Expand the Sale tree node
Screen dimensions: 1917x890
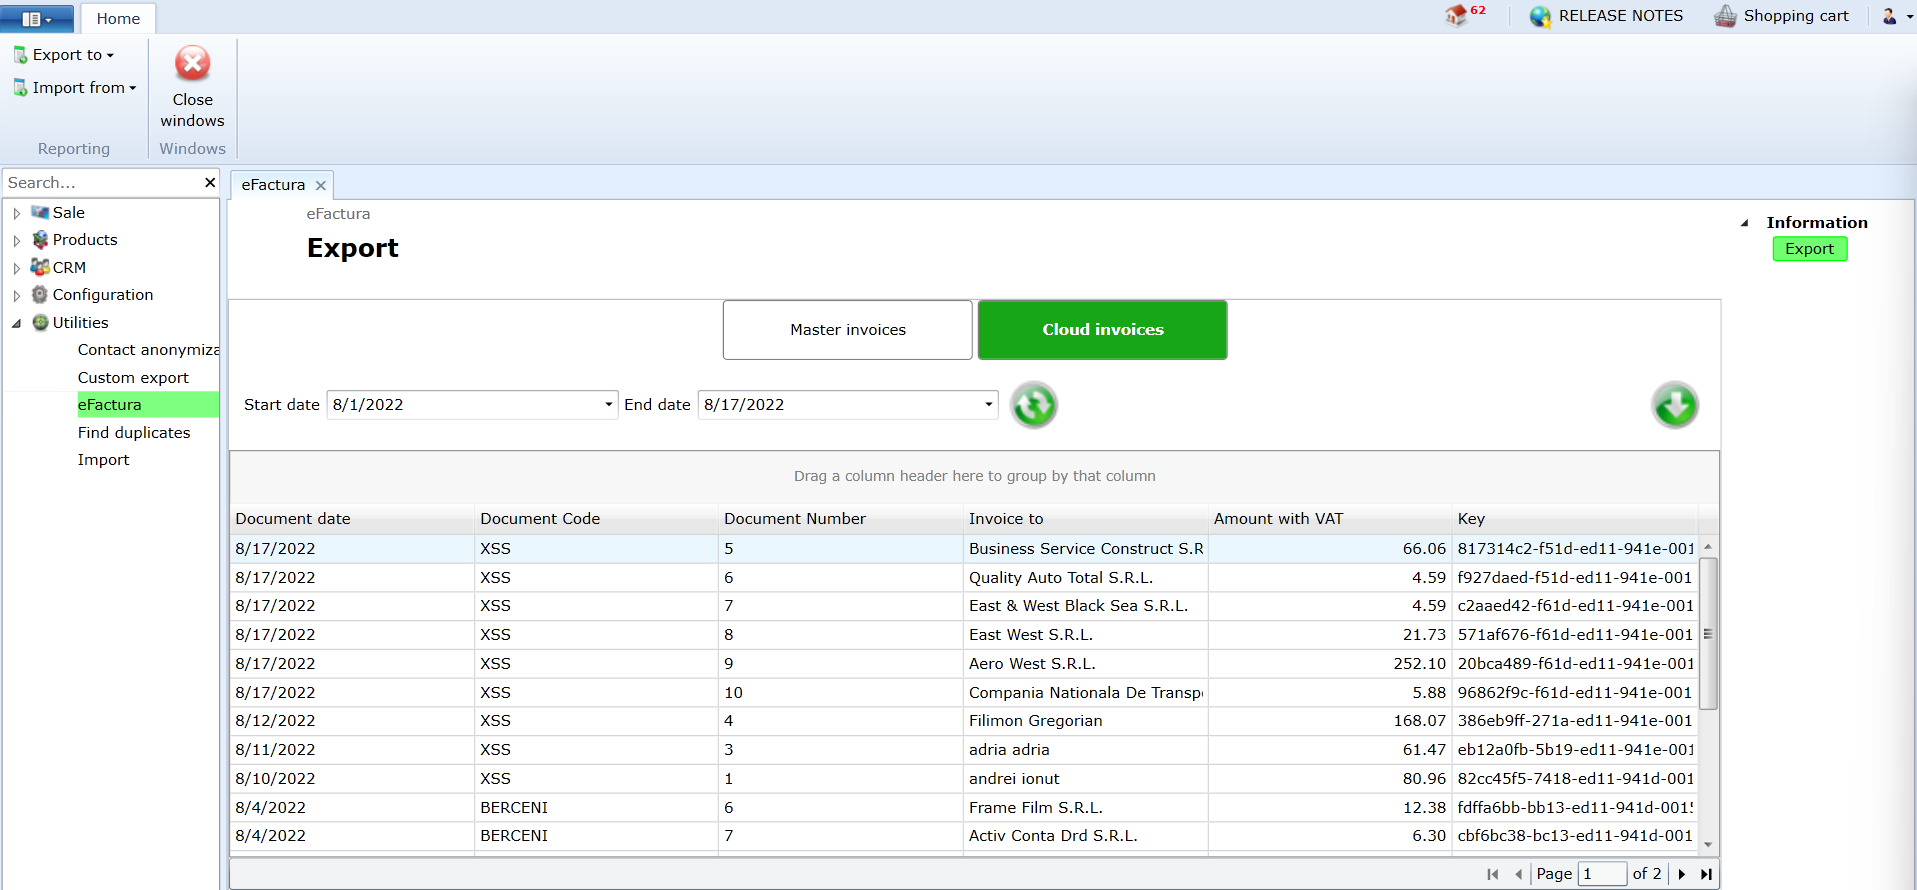(x=17, y=213)
